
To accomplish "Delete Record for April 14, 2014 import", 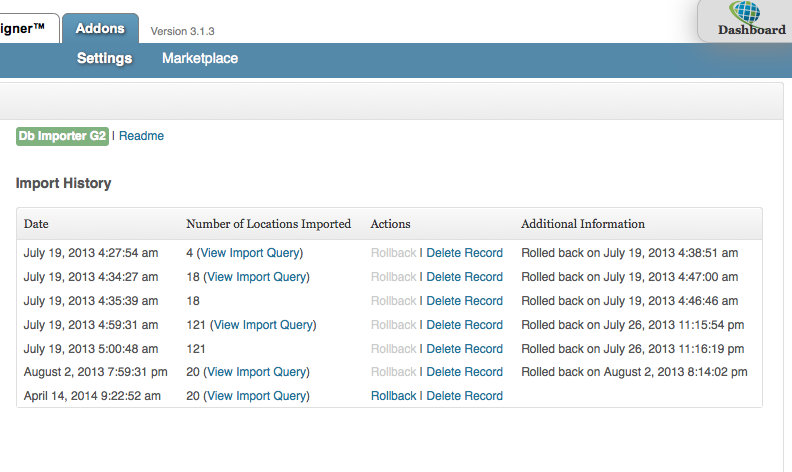I will 464,396.
